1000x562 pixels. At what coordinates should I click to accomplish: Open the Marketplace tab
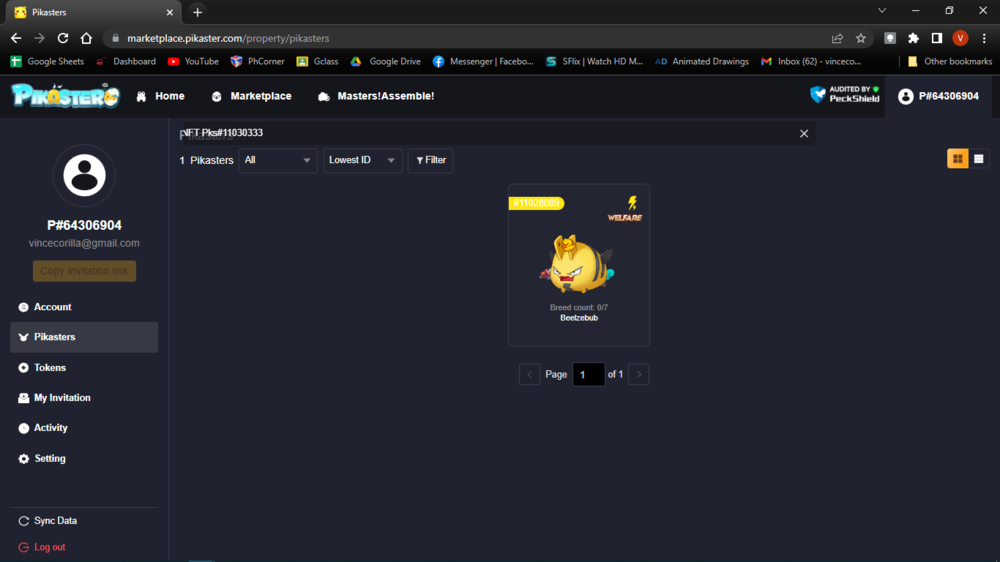[251, 96]
